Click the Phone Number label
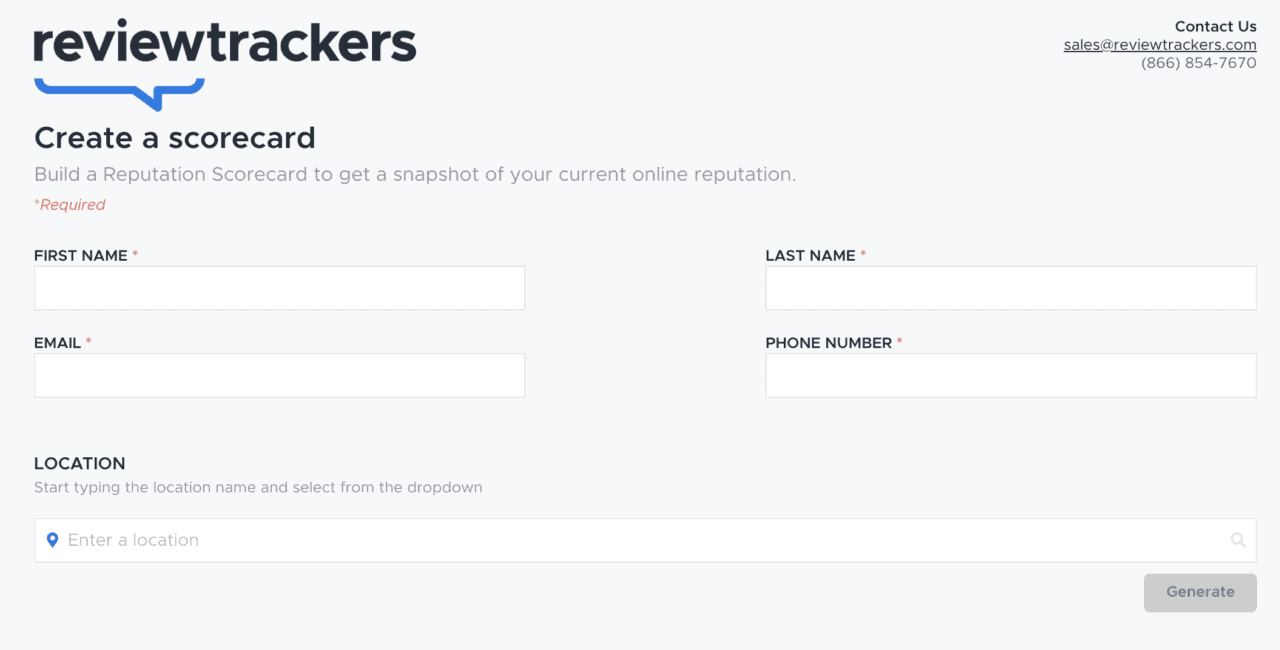Screen dimensions: 1280x650 pyautogui.click(x=828, y=343)
